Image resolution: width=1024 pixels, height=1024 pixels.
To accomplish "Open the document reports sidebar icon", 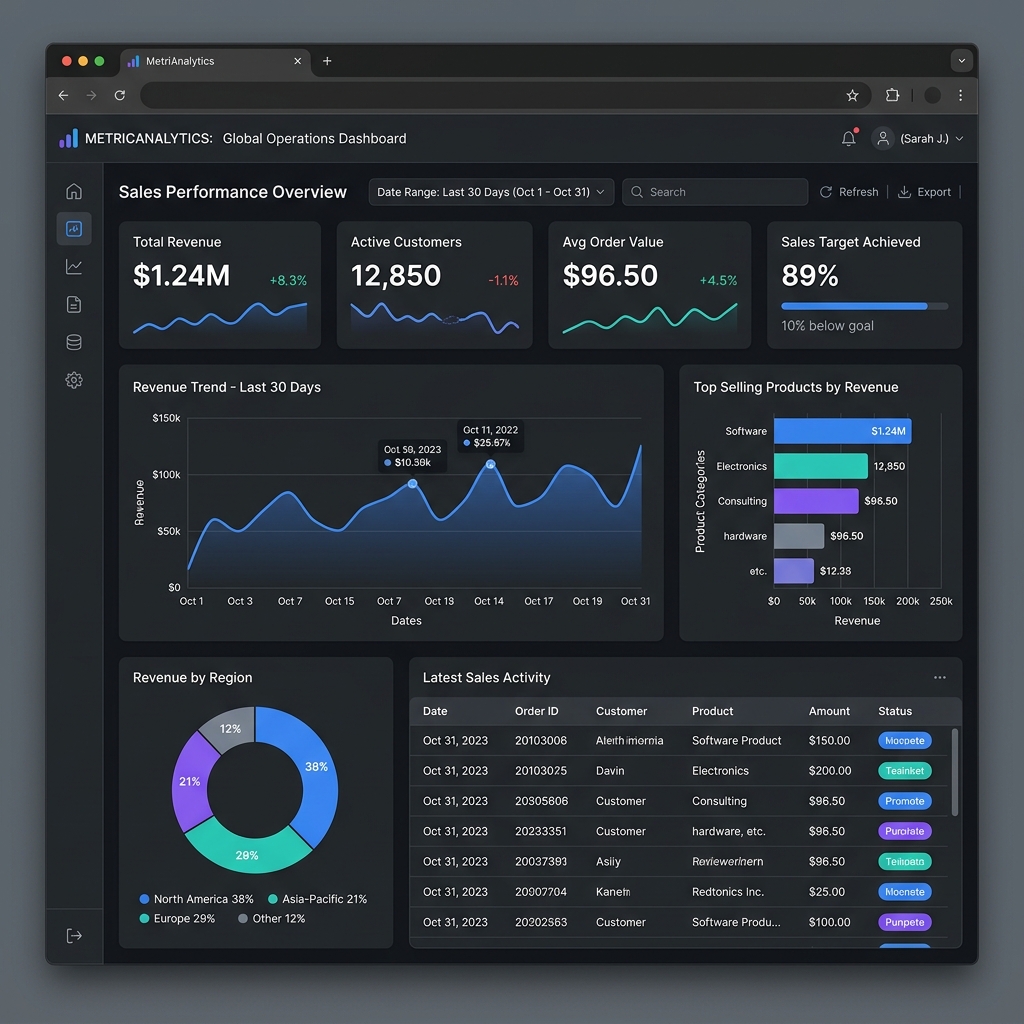I will (74, 304).
